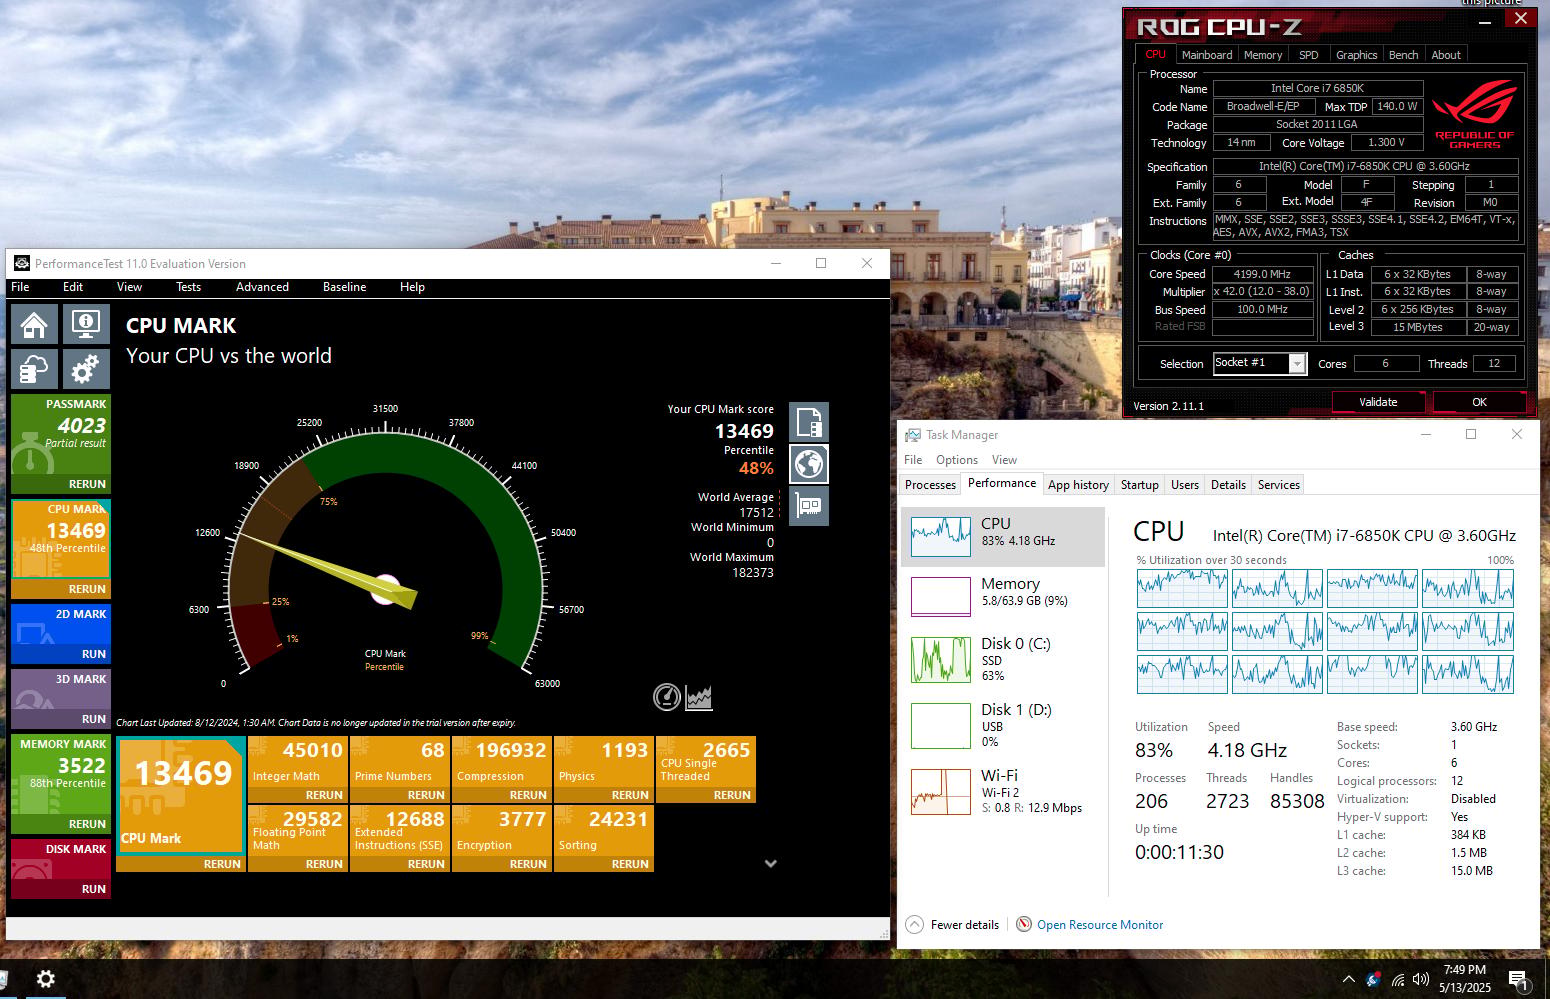
Task: Open the Baseline menu in PerformanceTest
Action: point(344,287)
